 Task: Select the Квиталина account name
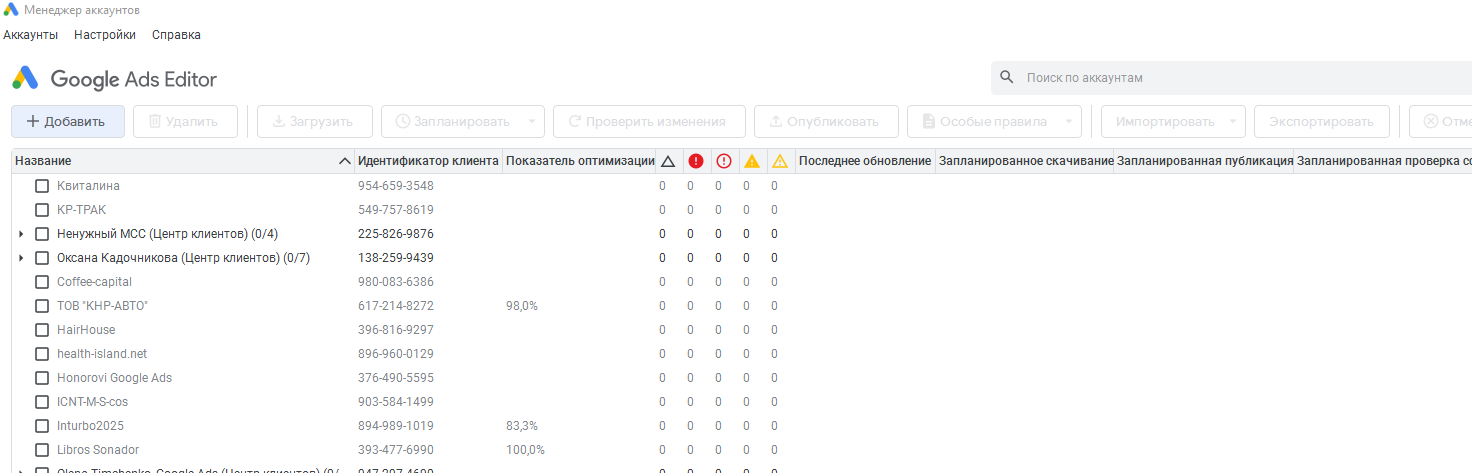88,186
